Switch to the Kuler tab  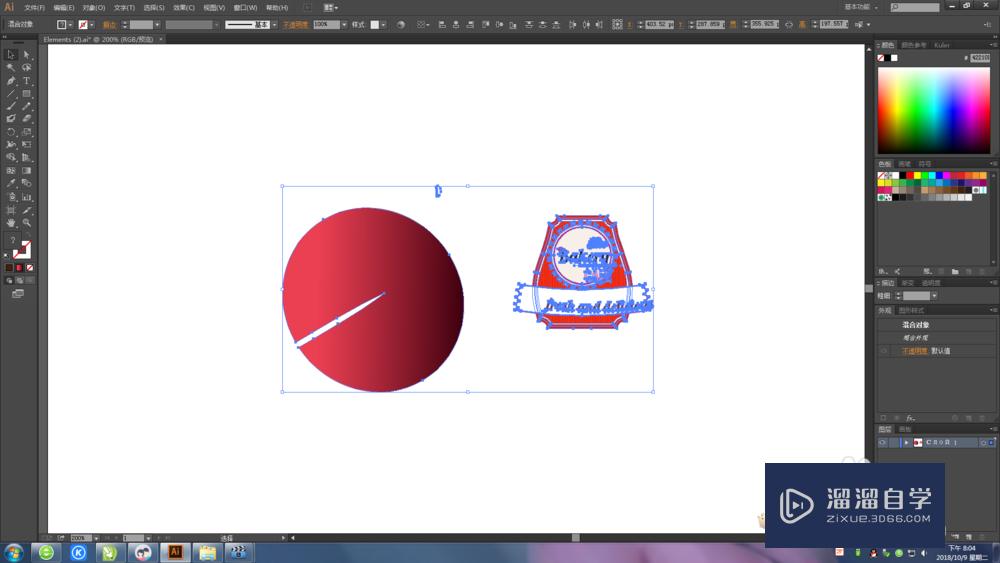point(942,45)
